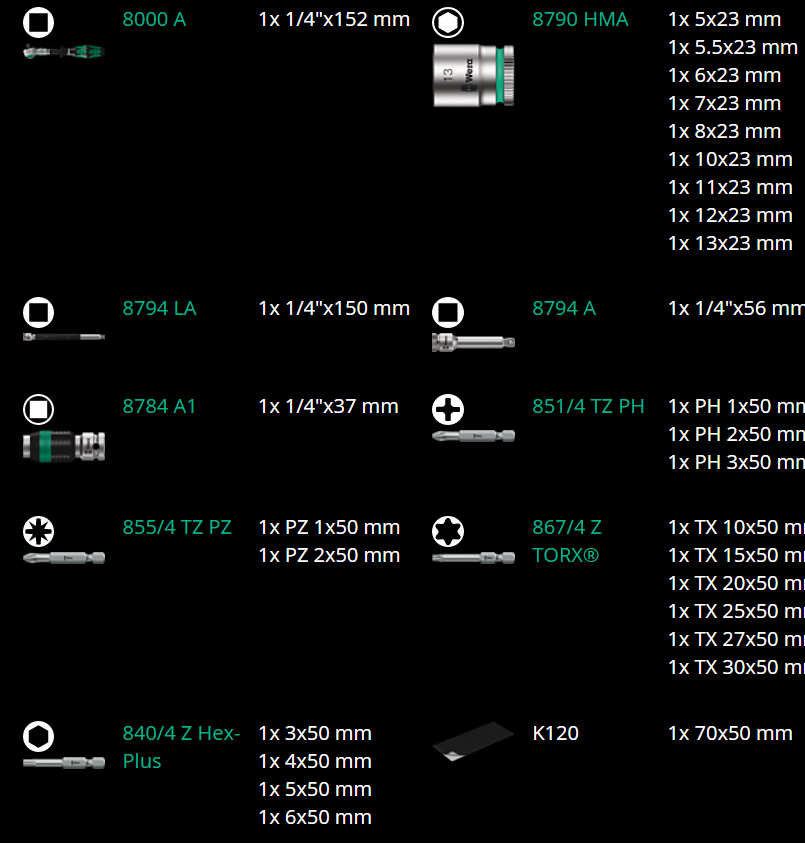The image size is (805, 844).
Task: Select the 1x 70x50 mm label size
Action: pos(730,734)
